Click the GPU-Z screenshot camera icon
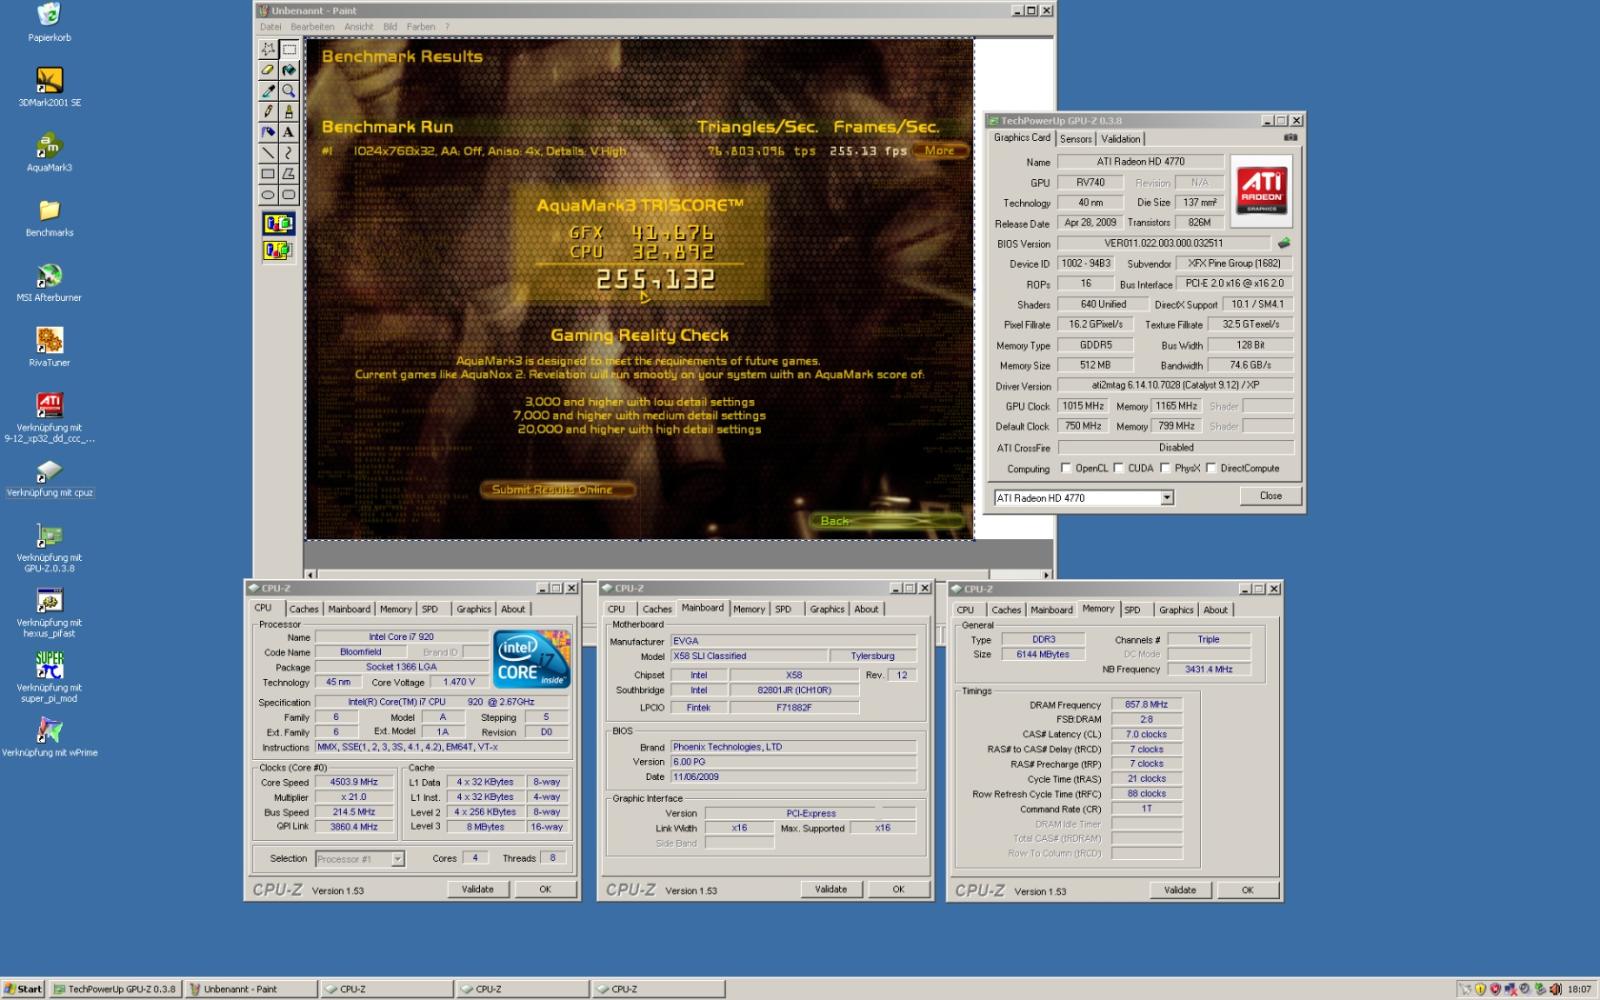Image resolution: width=1600 pixels, height=1000 pixels. click(1291, 137)
